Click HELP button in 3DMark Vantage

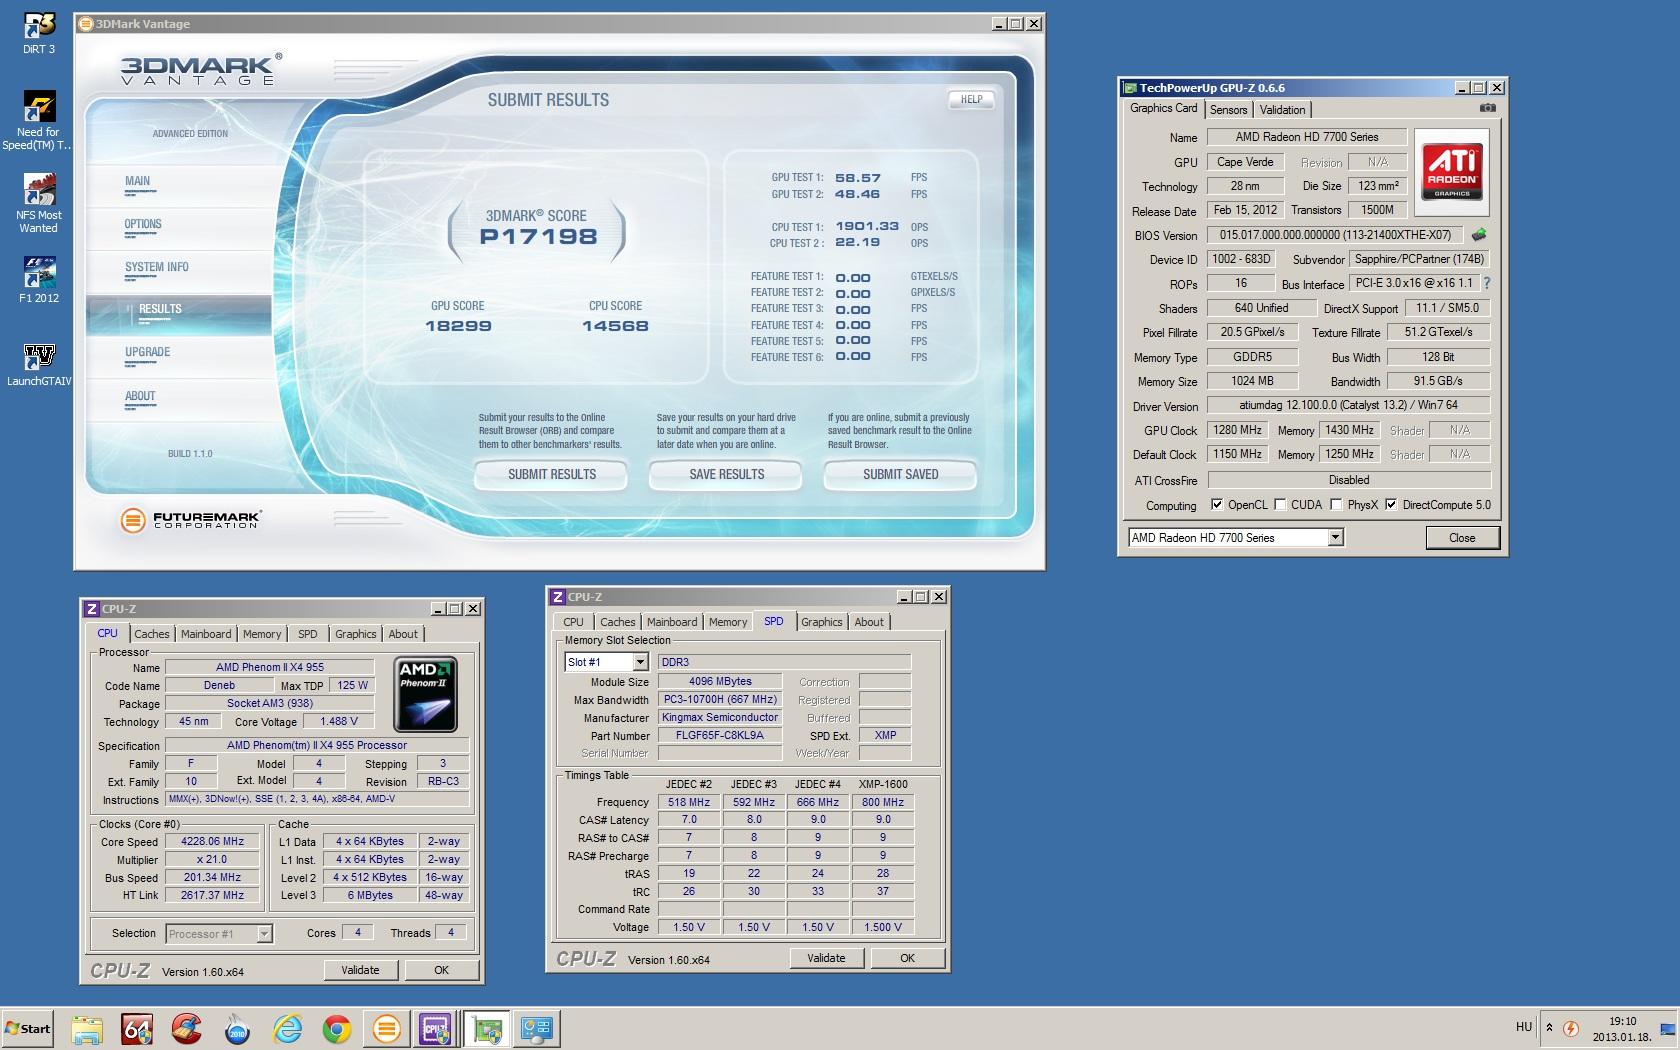(971, 99)
